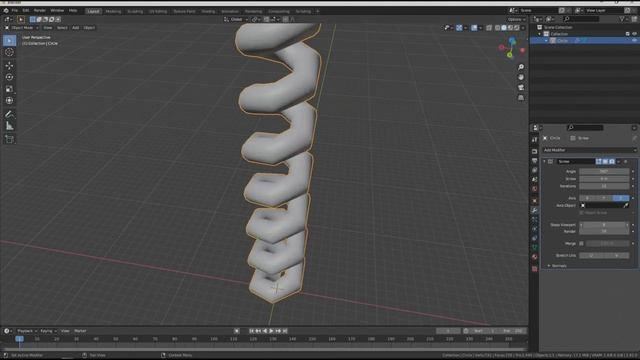The image size is (640, 360).
Task: Toggle Circle visibility eye in outliner
Action: (x=634, y=40)
